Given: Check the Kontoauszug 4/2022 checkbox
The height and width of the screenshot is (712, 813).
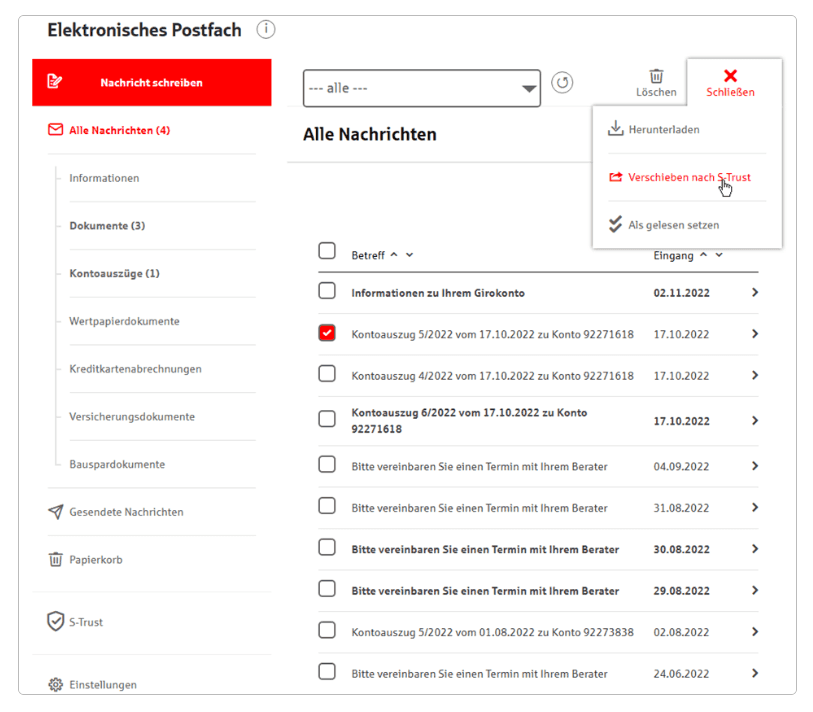Looking at the screenshot, I should [327, 373].
